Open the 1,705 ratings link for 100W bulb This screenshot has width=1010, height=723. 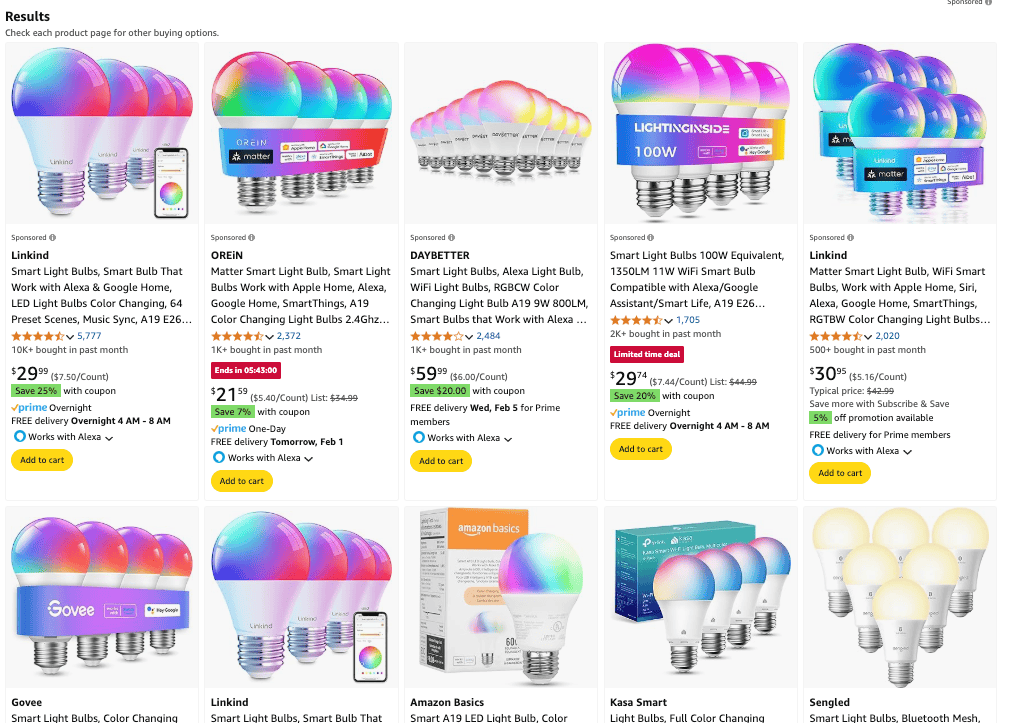click(689, 321)
